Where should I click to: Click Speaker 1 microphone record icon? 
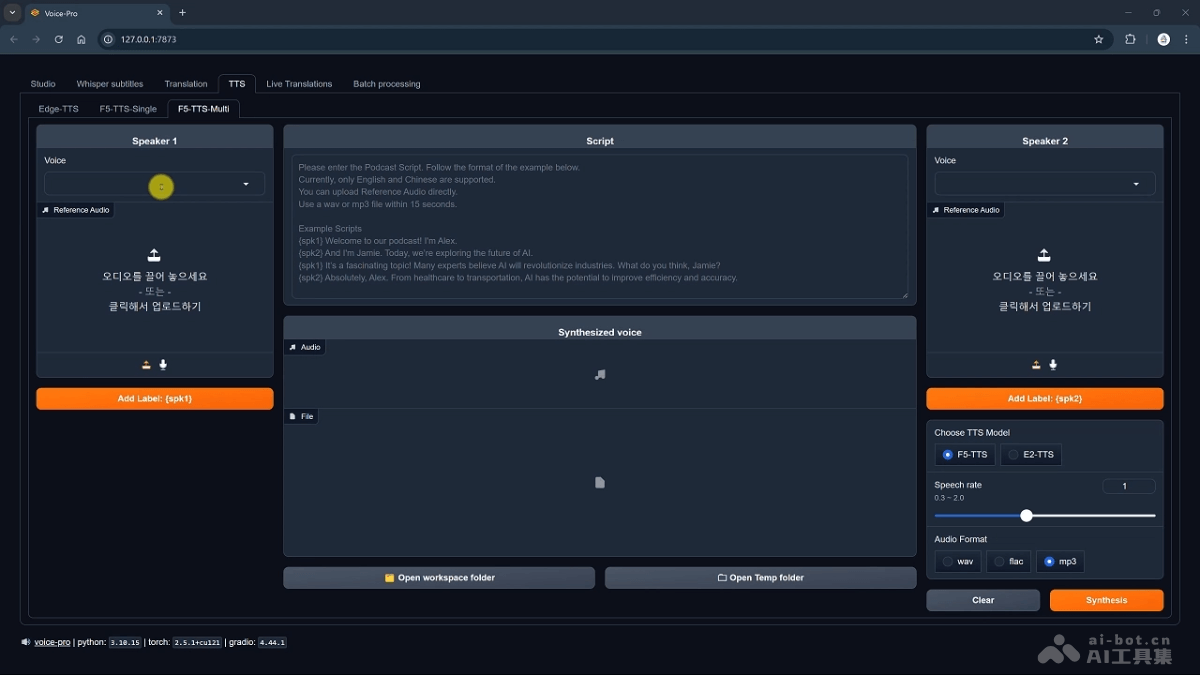pyautogui.click(x=163, y=365)
